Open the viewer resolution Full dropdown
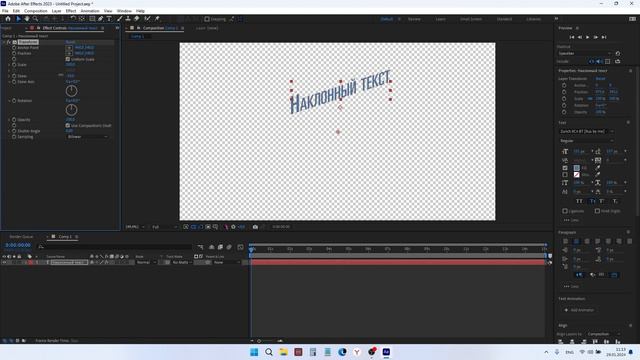The width and height of the screenshot is (640, 360). pos(164,227)
